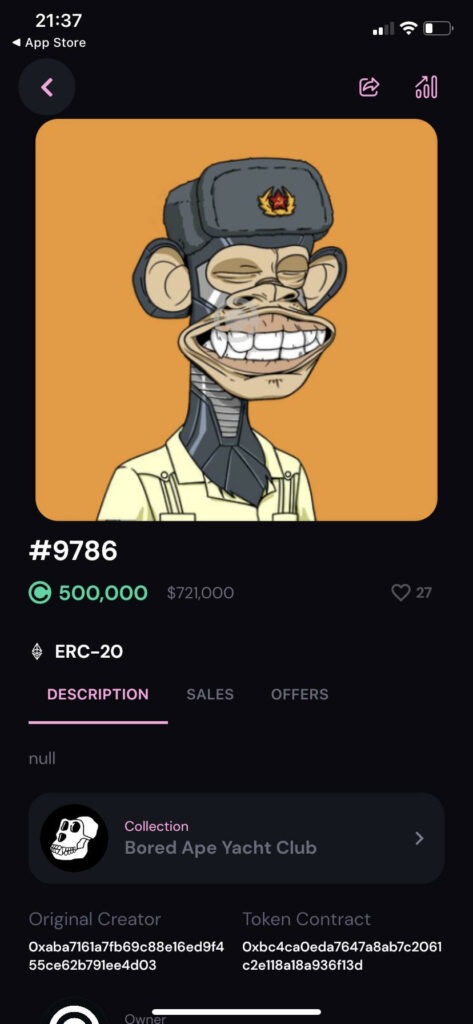Viewport: 473px width, 1024px height.
Task: Open the share icon
Action: (x=369, y=87)
